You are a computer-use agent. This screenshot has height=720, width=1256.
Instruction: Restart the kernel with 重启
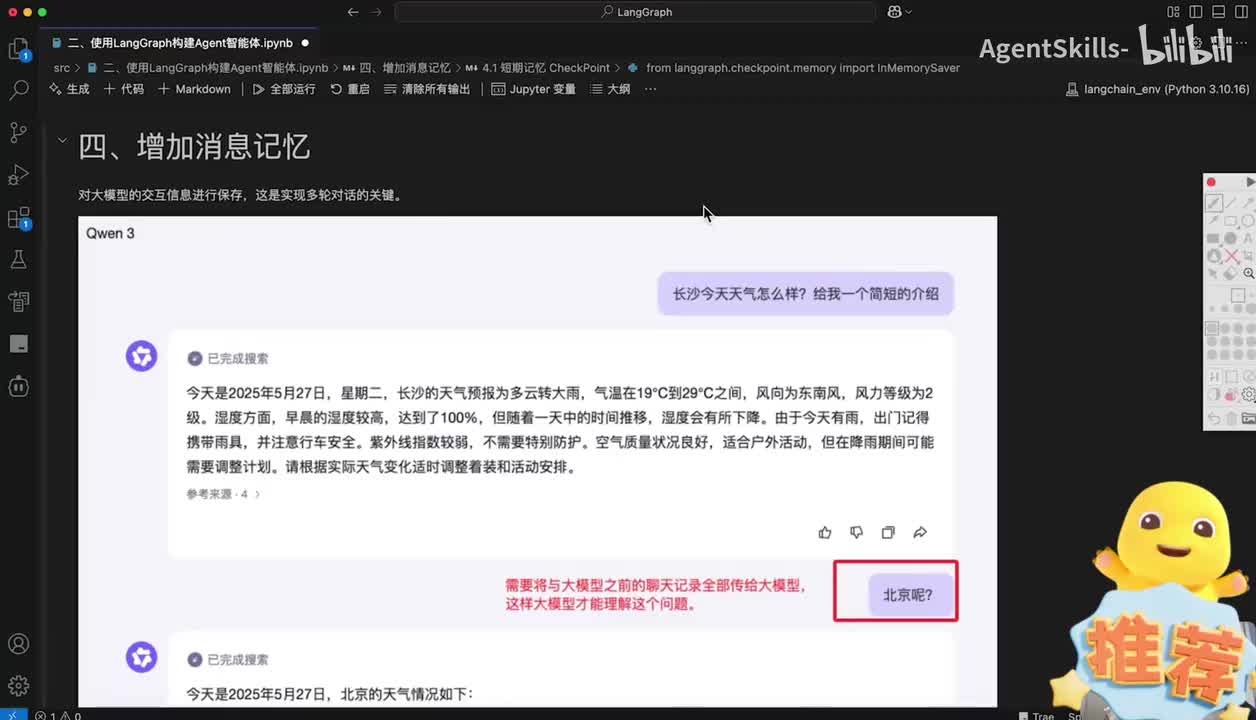(350, 89)
